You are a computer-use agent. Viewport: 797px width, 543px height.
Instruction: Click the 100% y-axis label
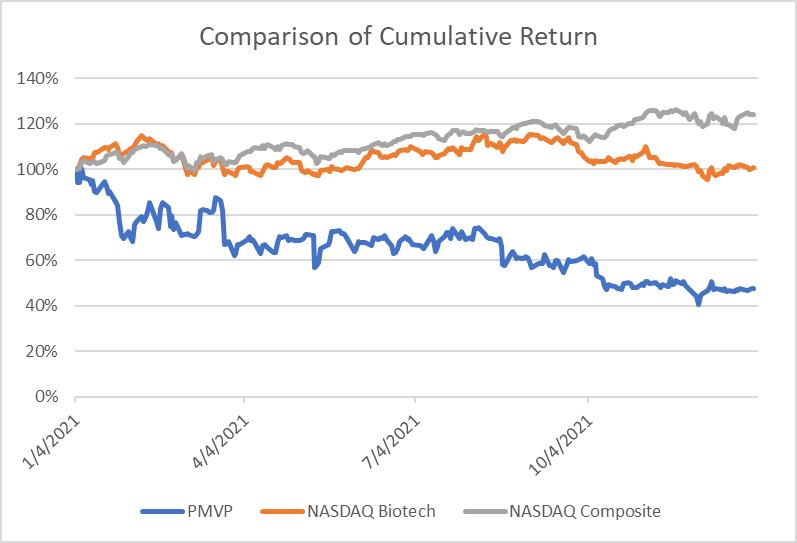pos(38,169)
